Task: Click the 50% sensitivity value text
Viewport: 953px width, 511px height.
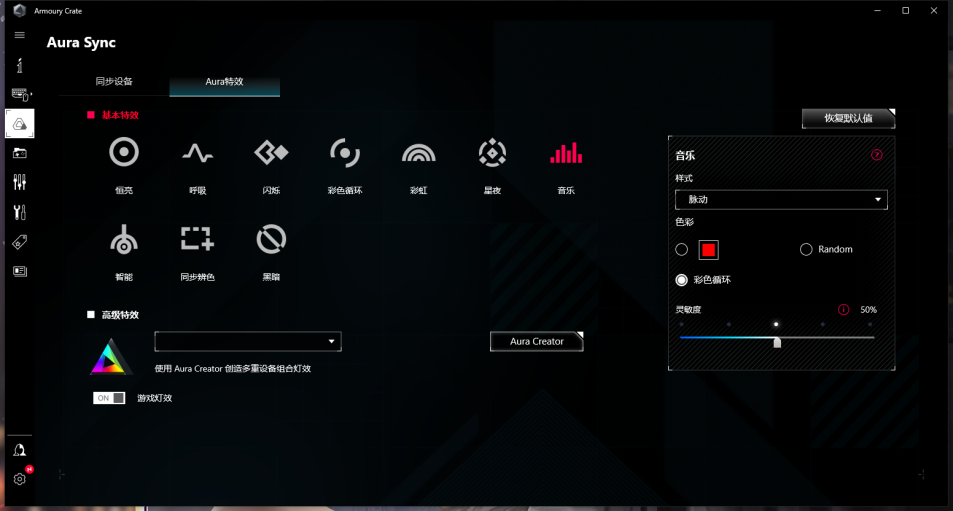Action: (x=869, y=310)
